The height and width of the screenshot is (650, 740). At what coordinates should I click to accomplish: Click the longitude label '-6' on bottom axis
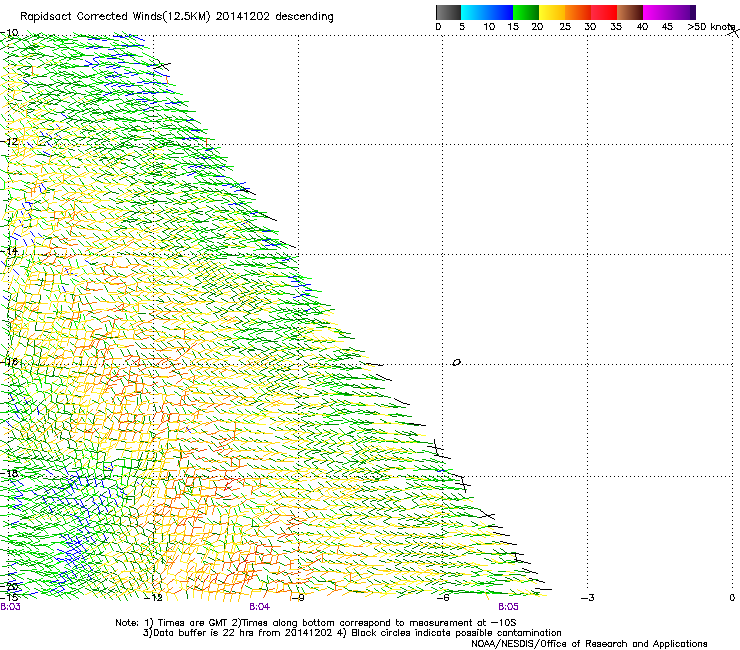point(443,598)
